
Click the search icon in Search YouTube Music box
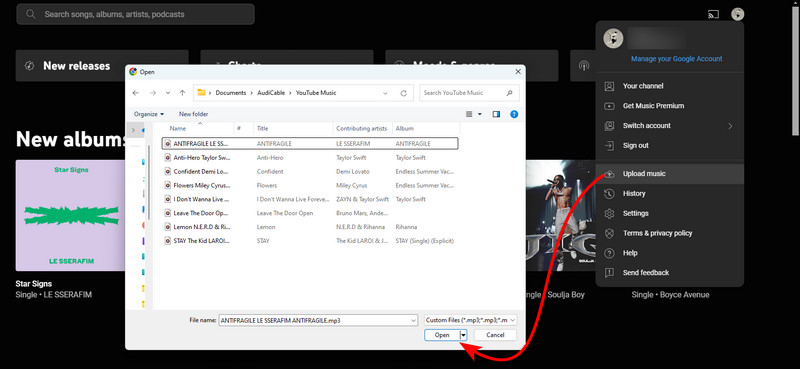[509, 93]
